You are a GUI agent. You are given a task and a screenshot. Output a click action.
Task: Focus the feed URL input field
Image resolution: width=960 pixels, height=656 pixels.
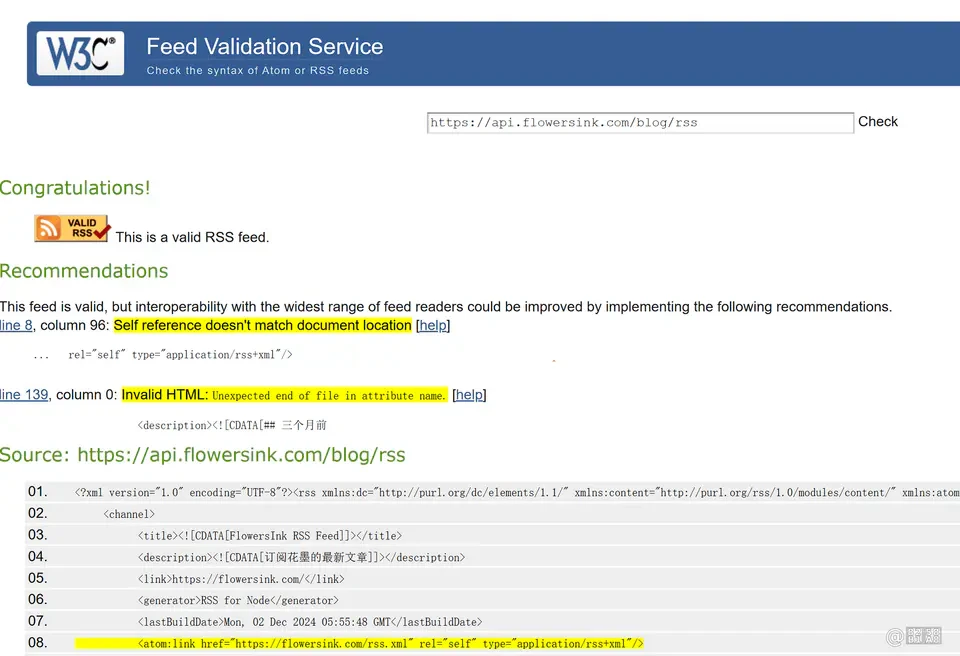640,123
